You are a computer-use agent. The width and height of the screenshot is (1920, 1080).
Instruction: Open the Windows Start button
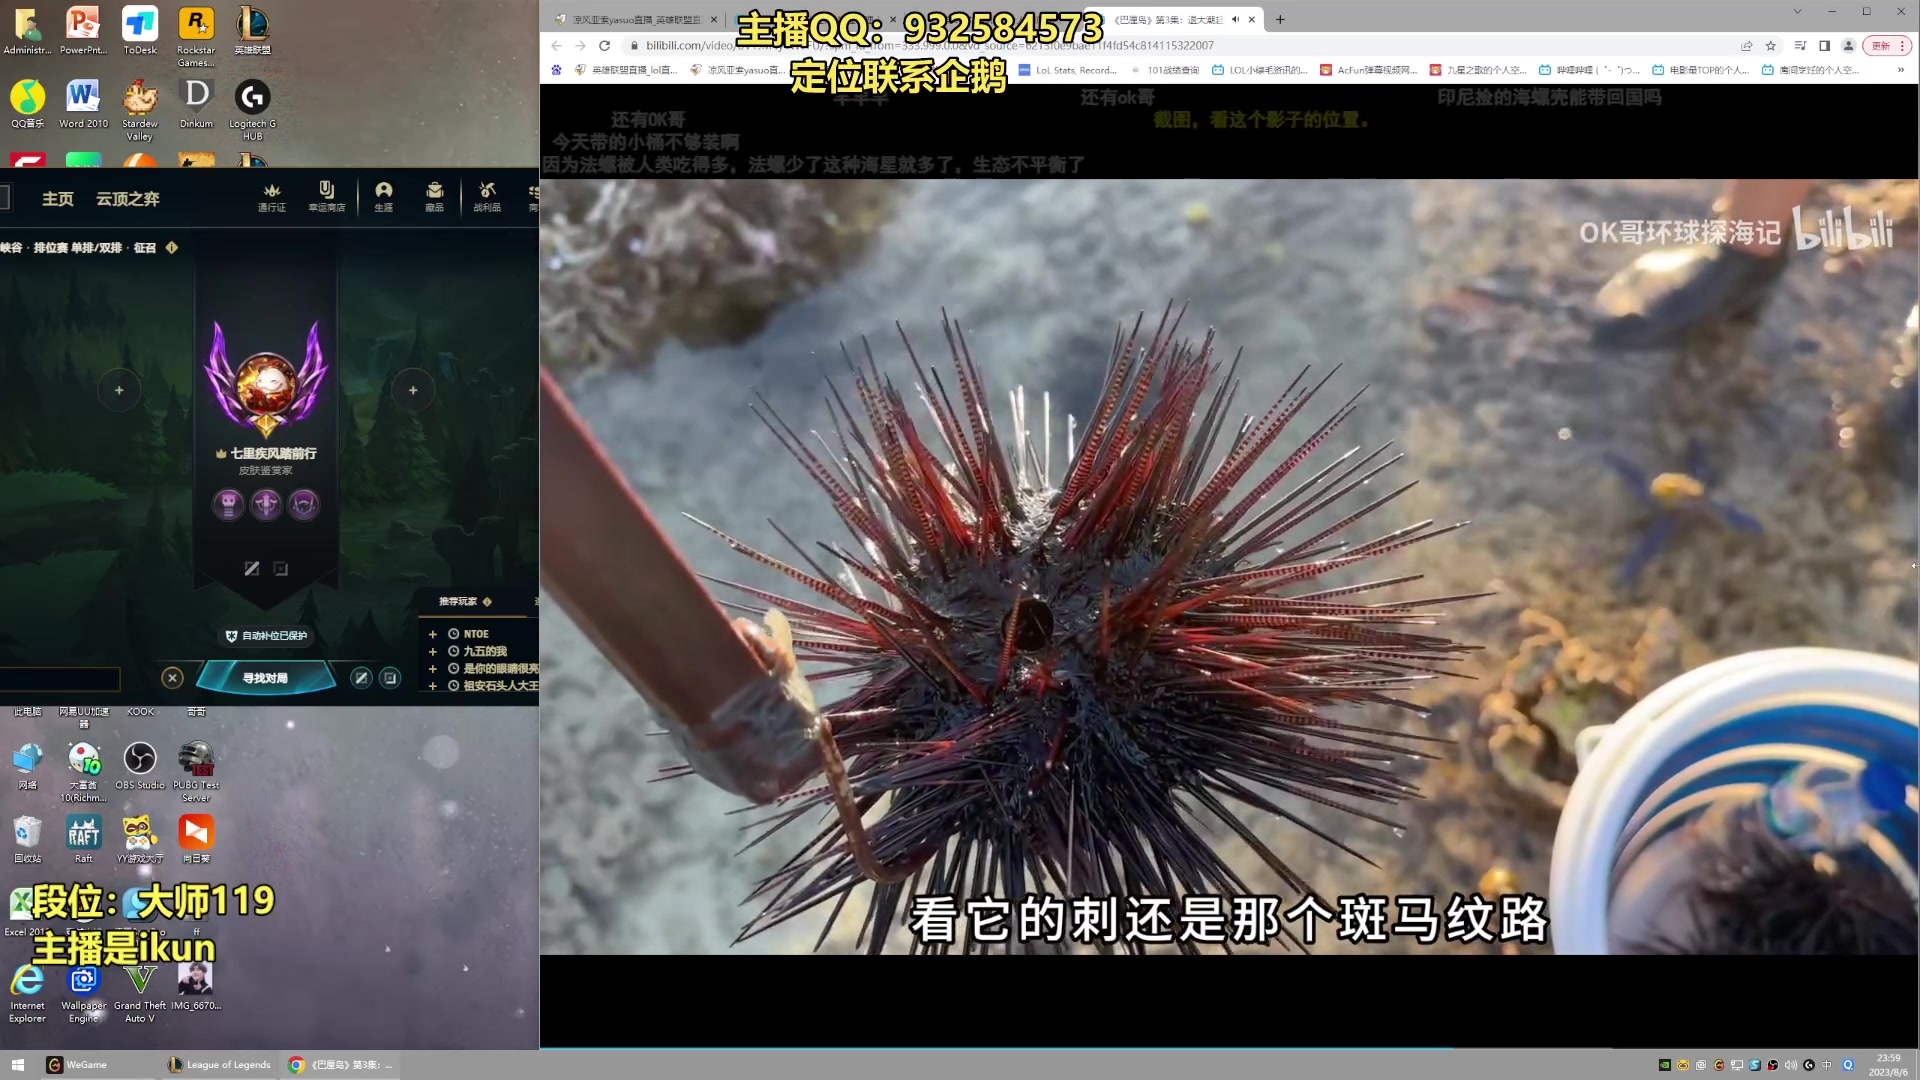[17, 1065]
